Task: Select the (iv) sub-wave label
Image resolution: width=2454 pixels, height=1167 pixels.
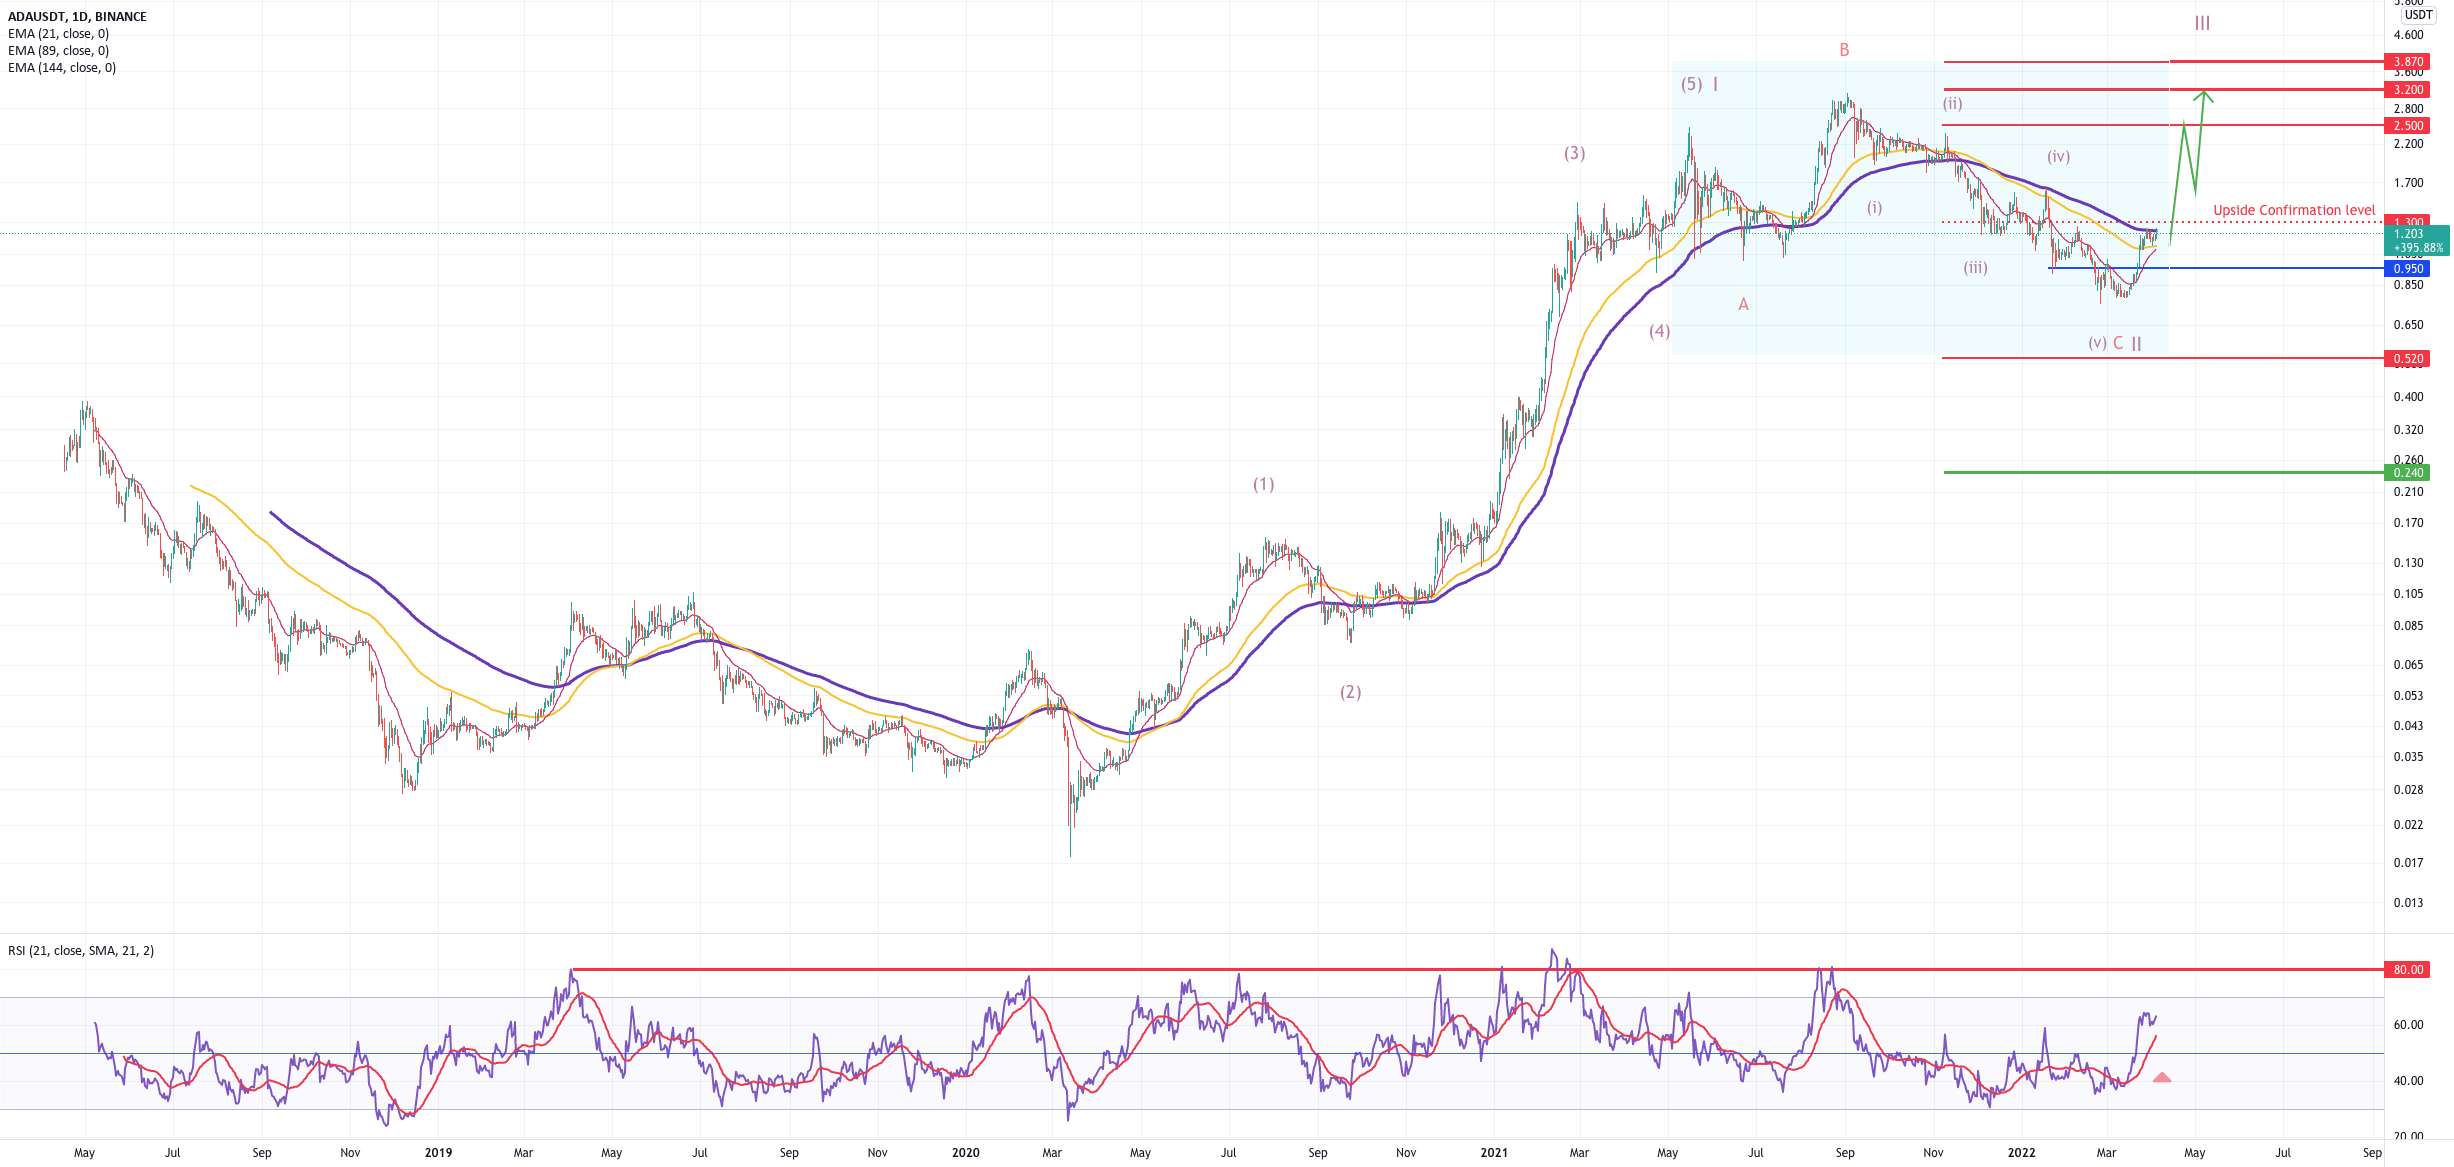Action: coord(2058,156)
